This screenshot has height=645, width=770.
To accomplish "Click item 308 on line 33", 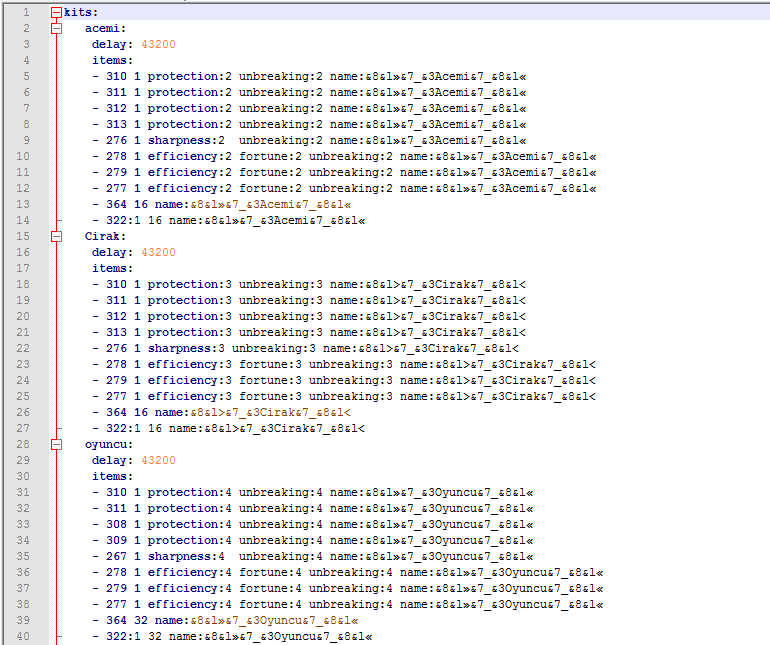I will point(116,525).
